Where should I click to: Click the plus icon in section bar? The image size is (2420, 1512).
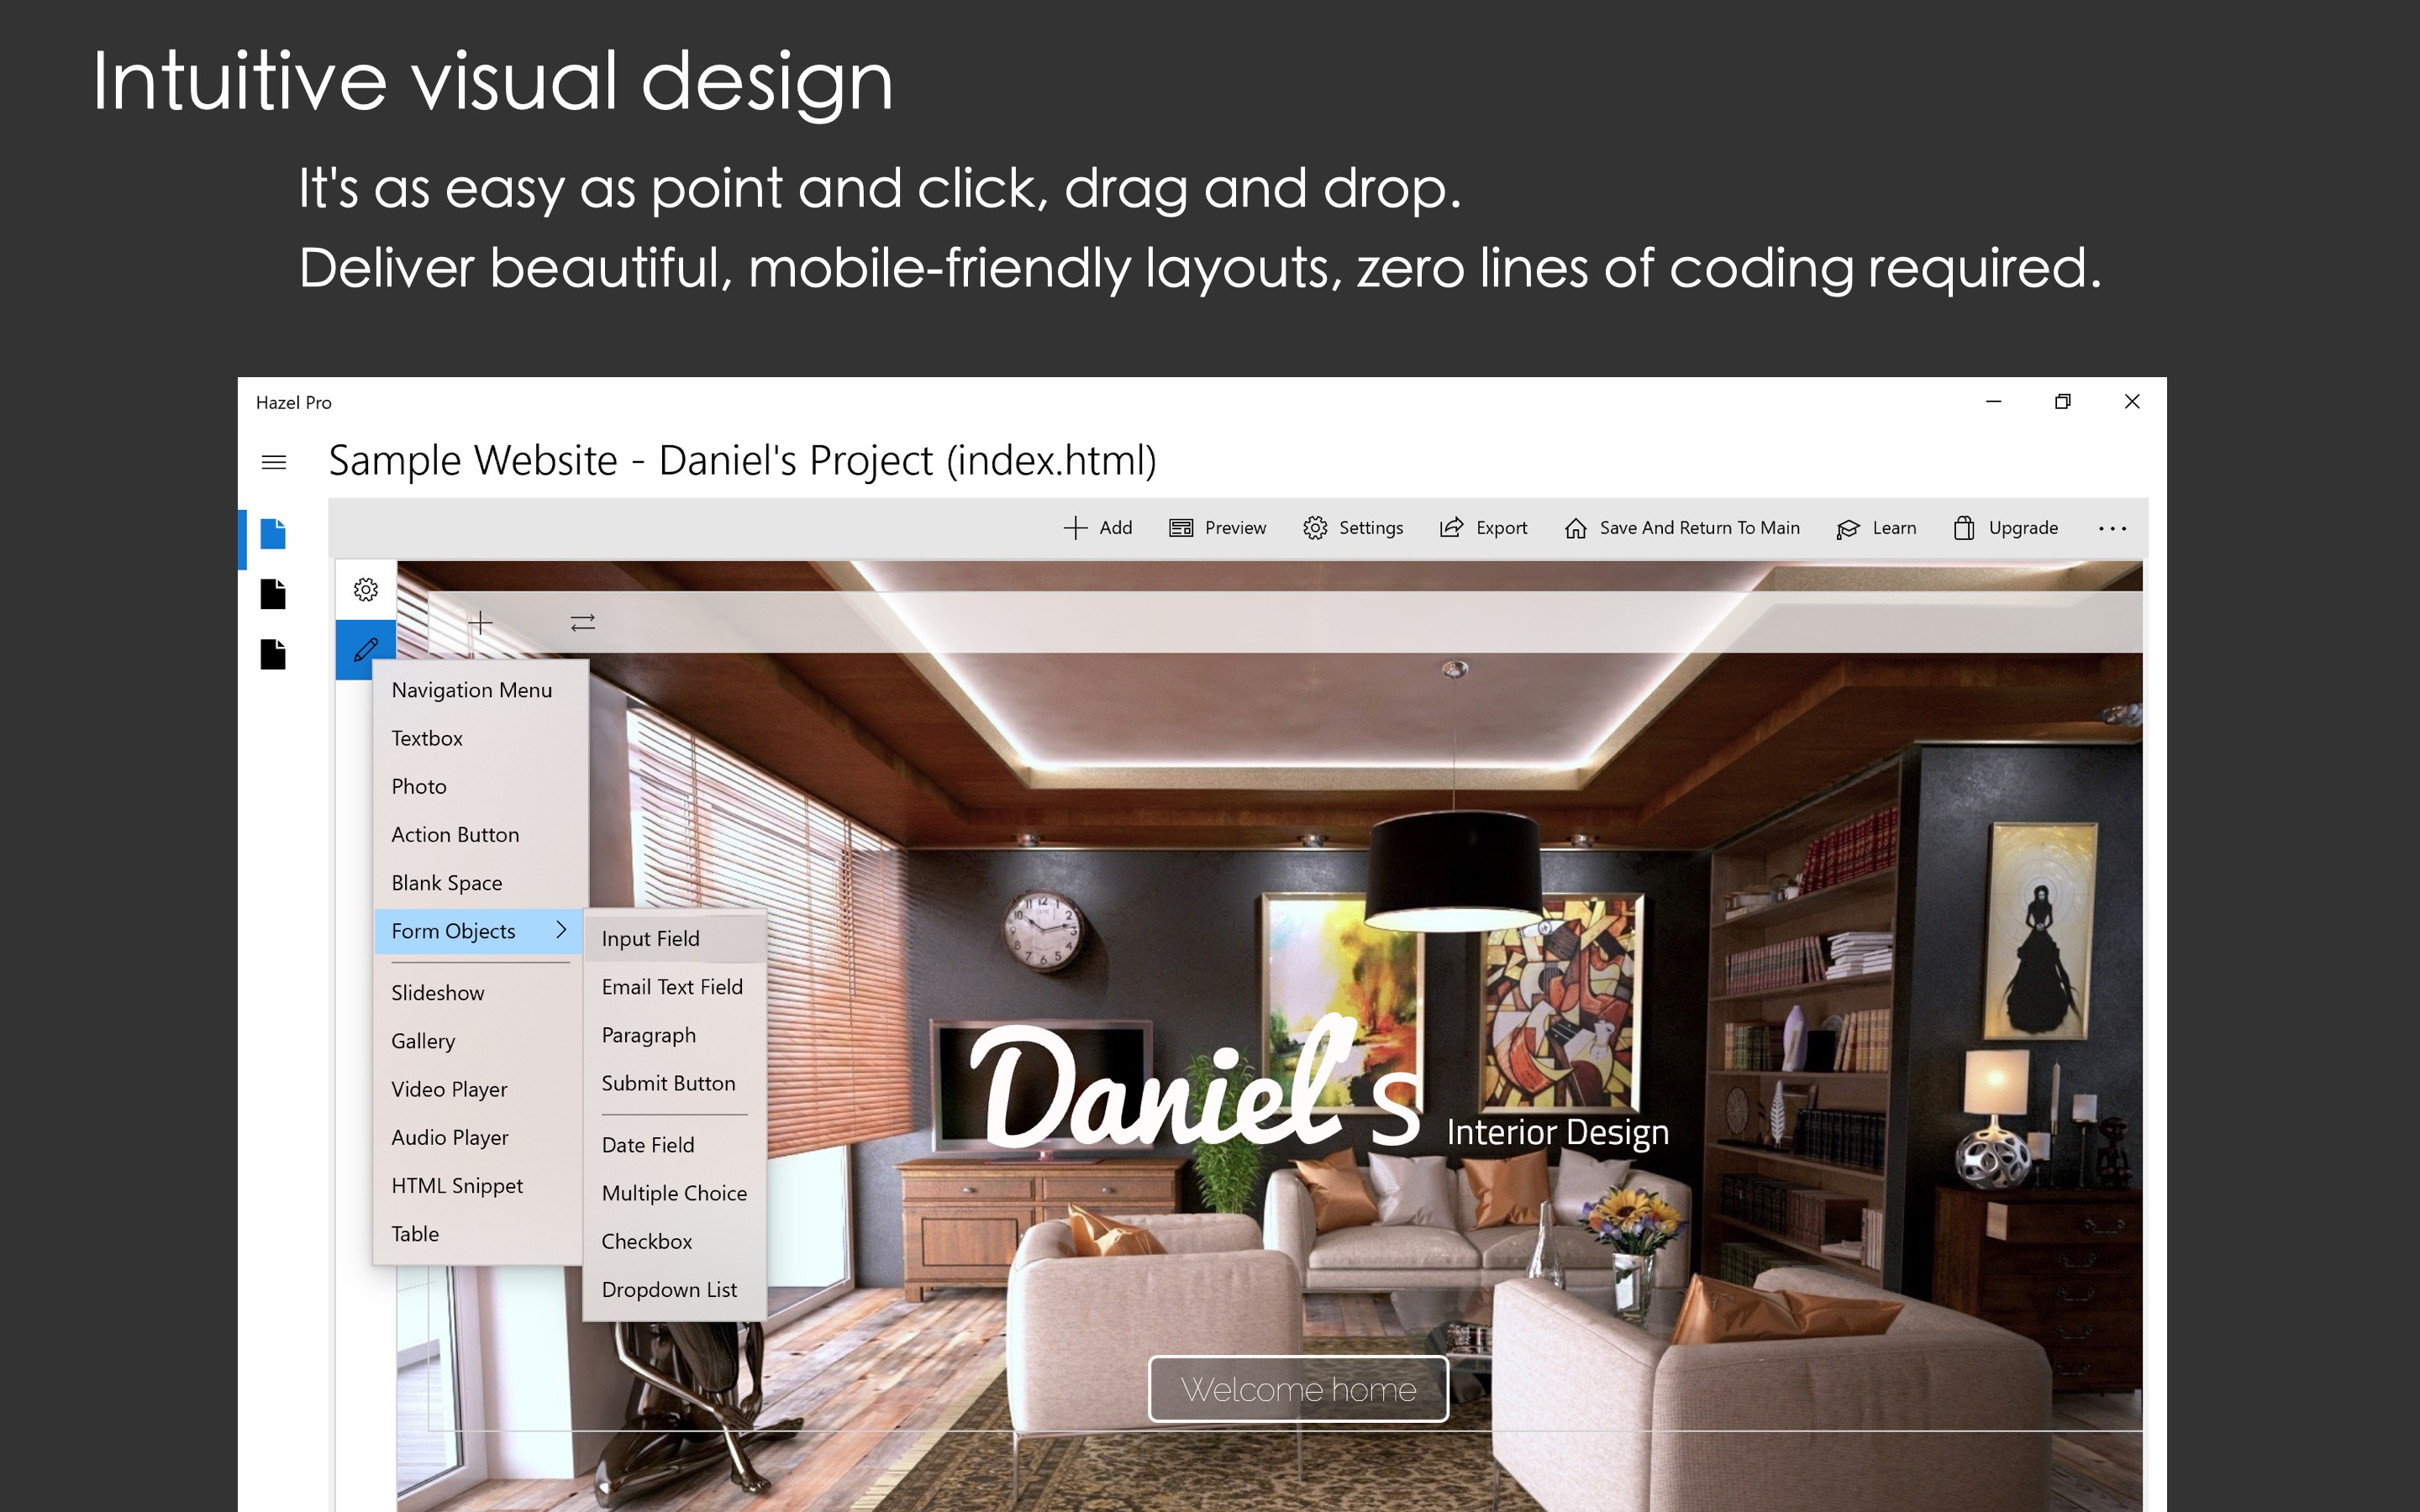point(480,623)
